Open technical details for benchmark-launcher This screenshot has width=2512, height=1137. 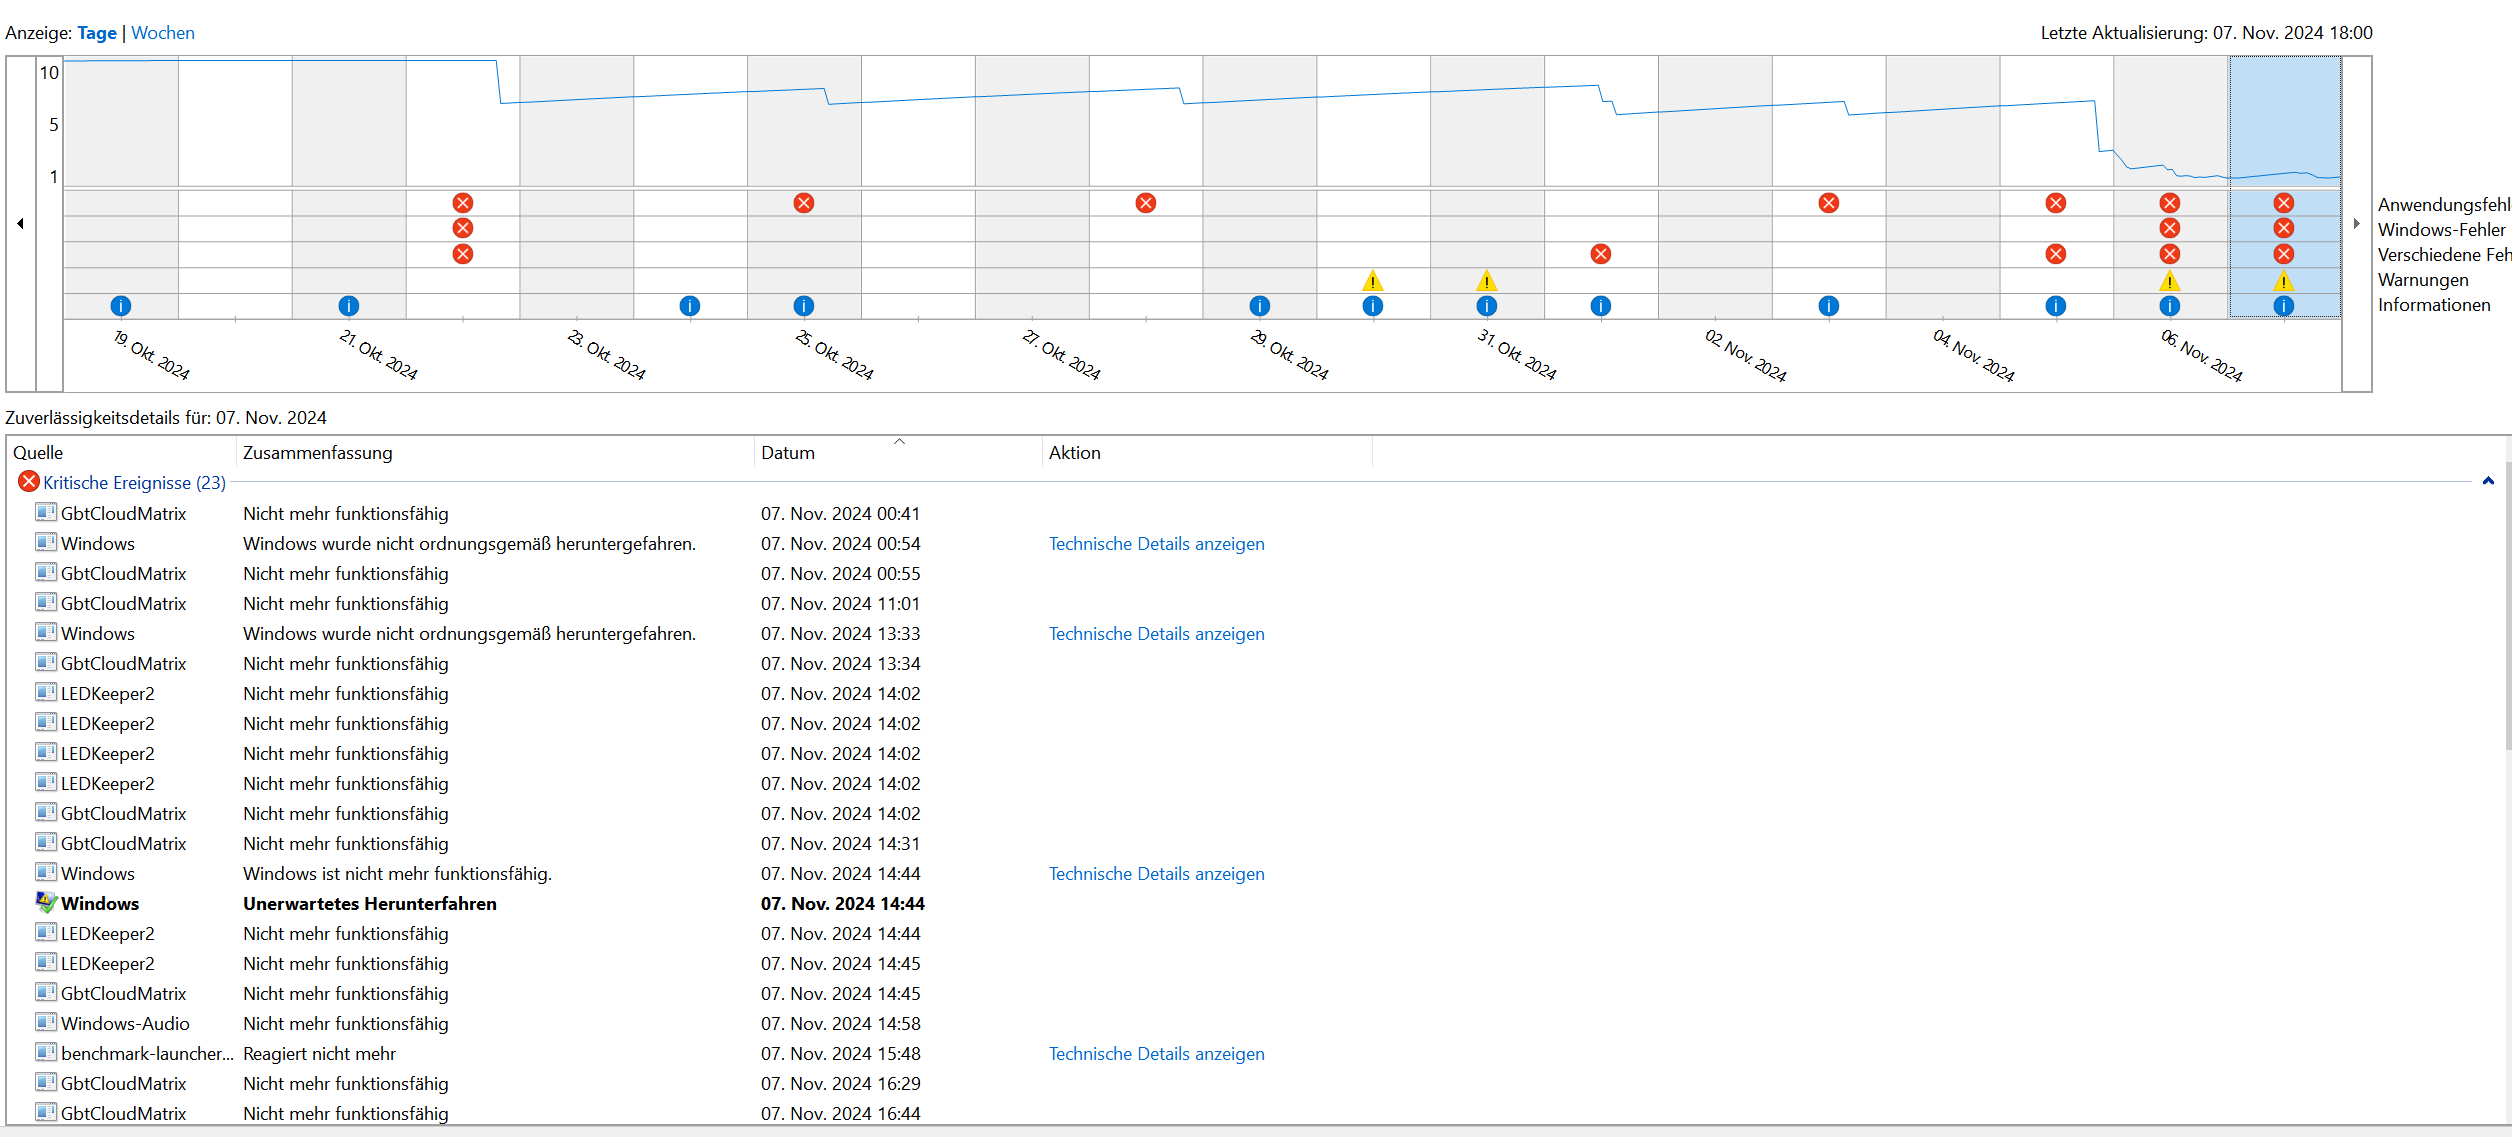click(x=1156, y=1054)
